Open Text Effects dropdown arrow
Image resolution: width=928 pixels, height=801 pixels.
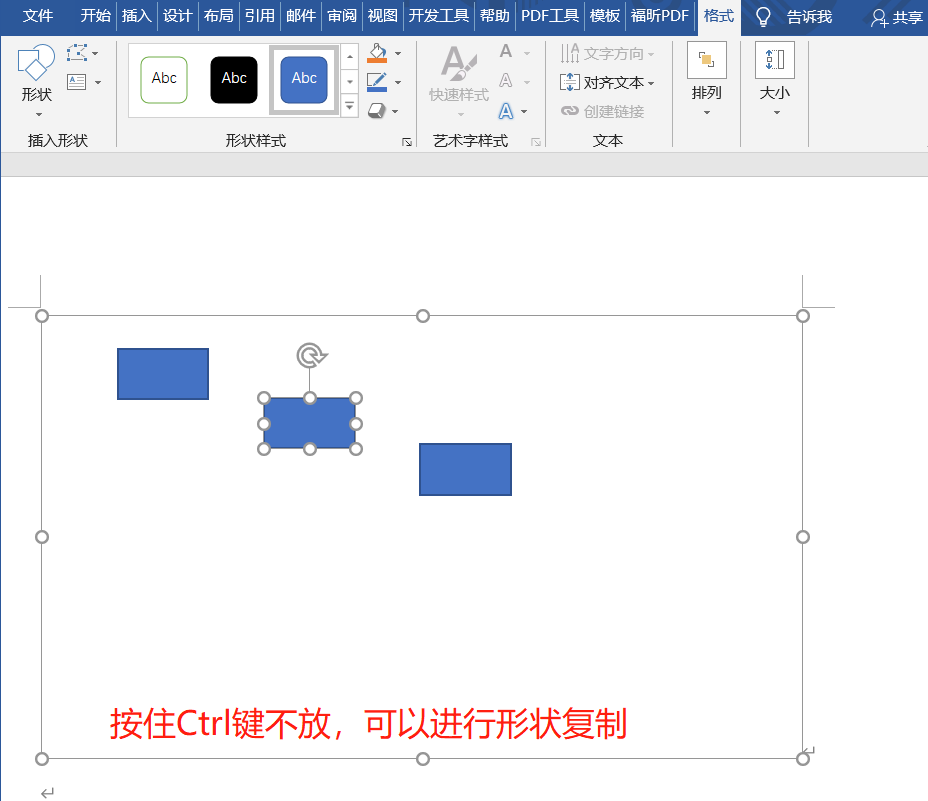click(524, 111)
